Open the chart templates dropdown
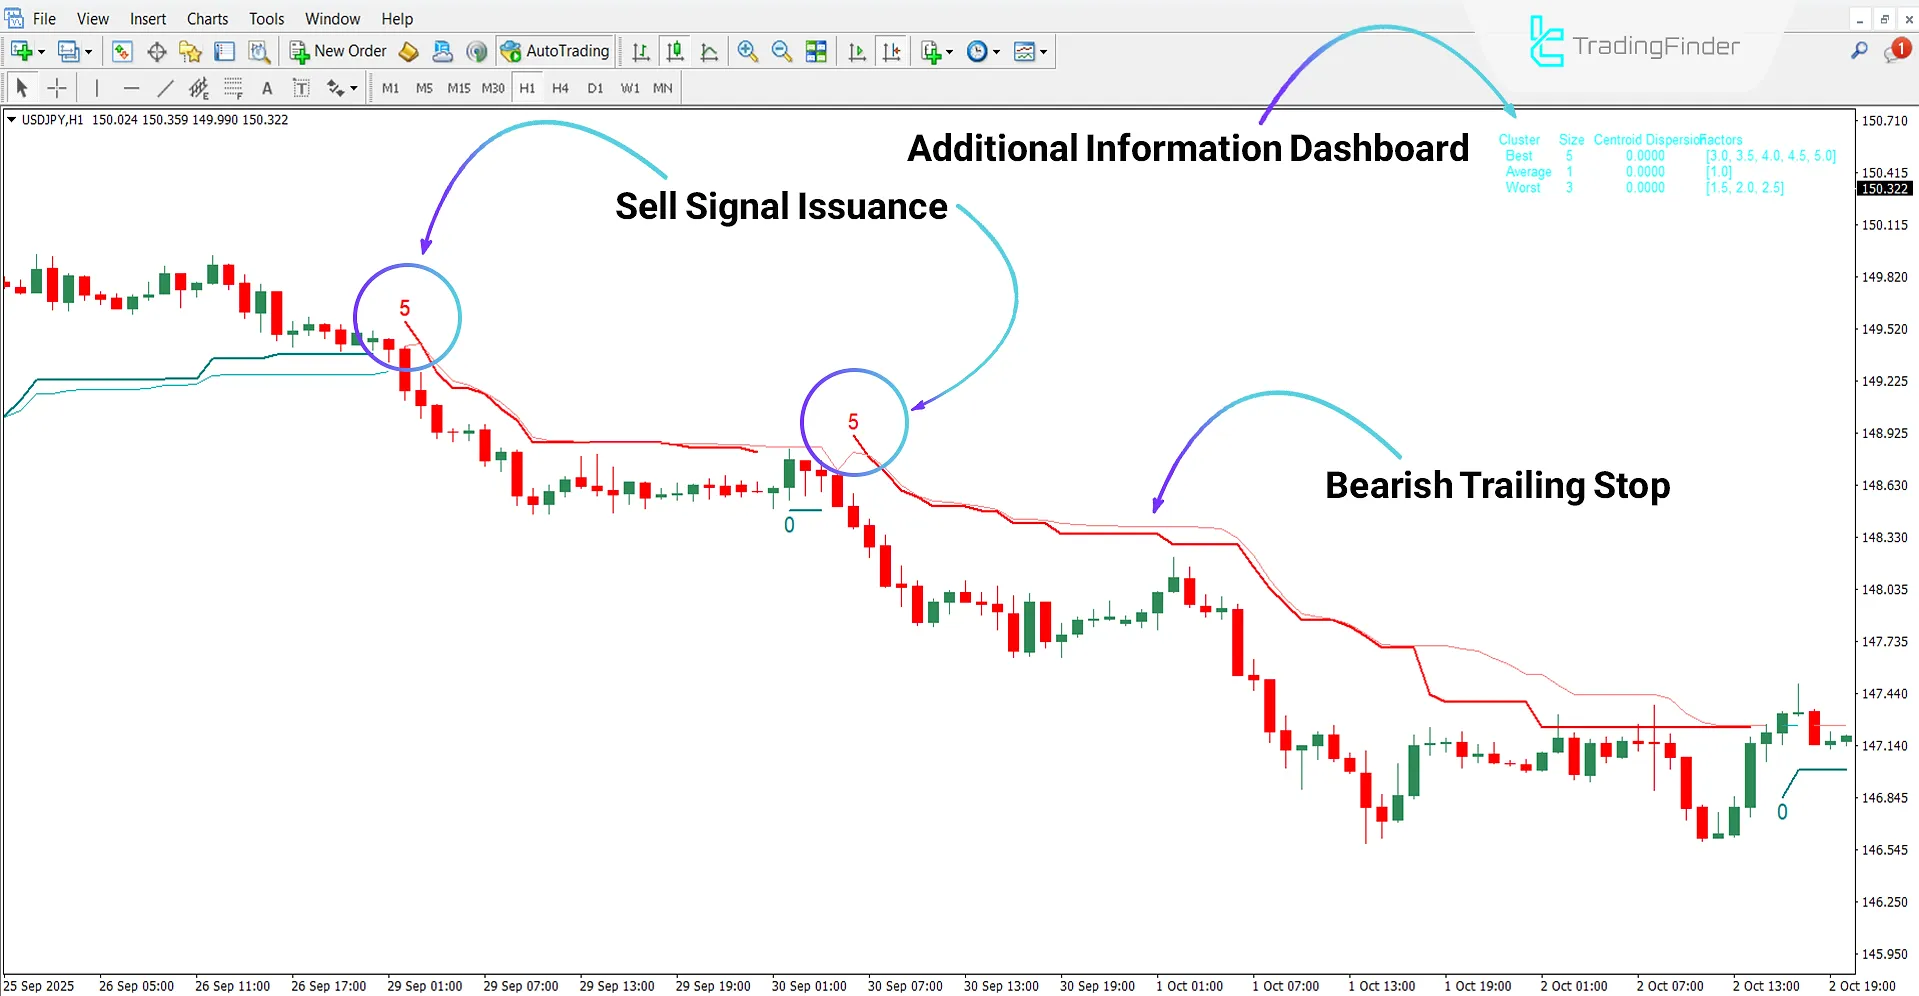This screenshot has width=1919, height=996. point(1041,51)
